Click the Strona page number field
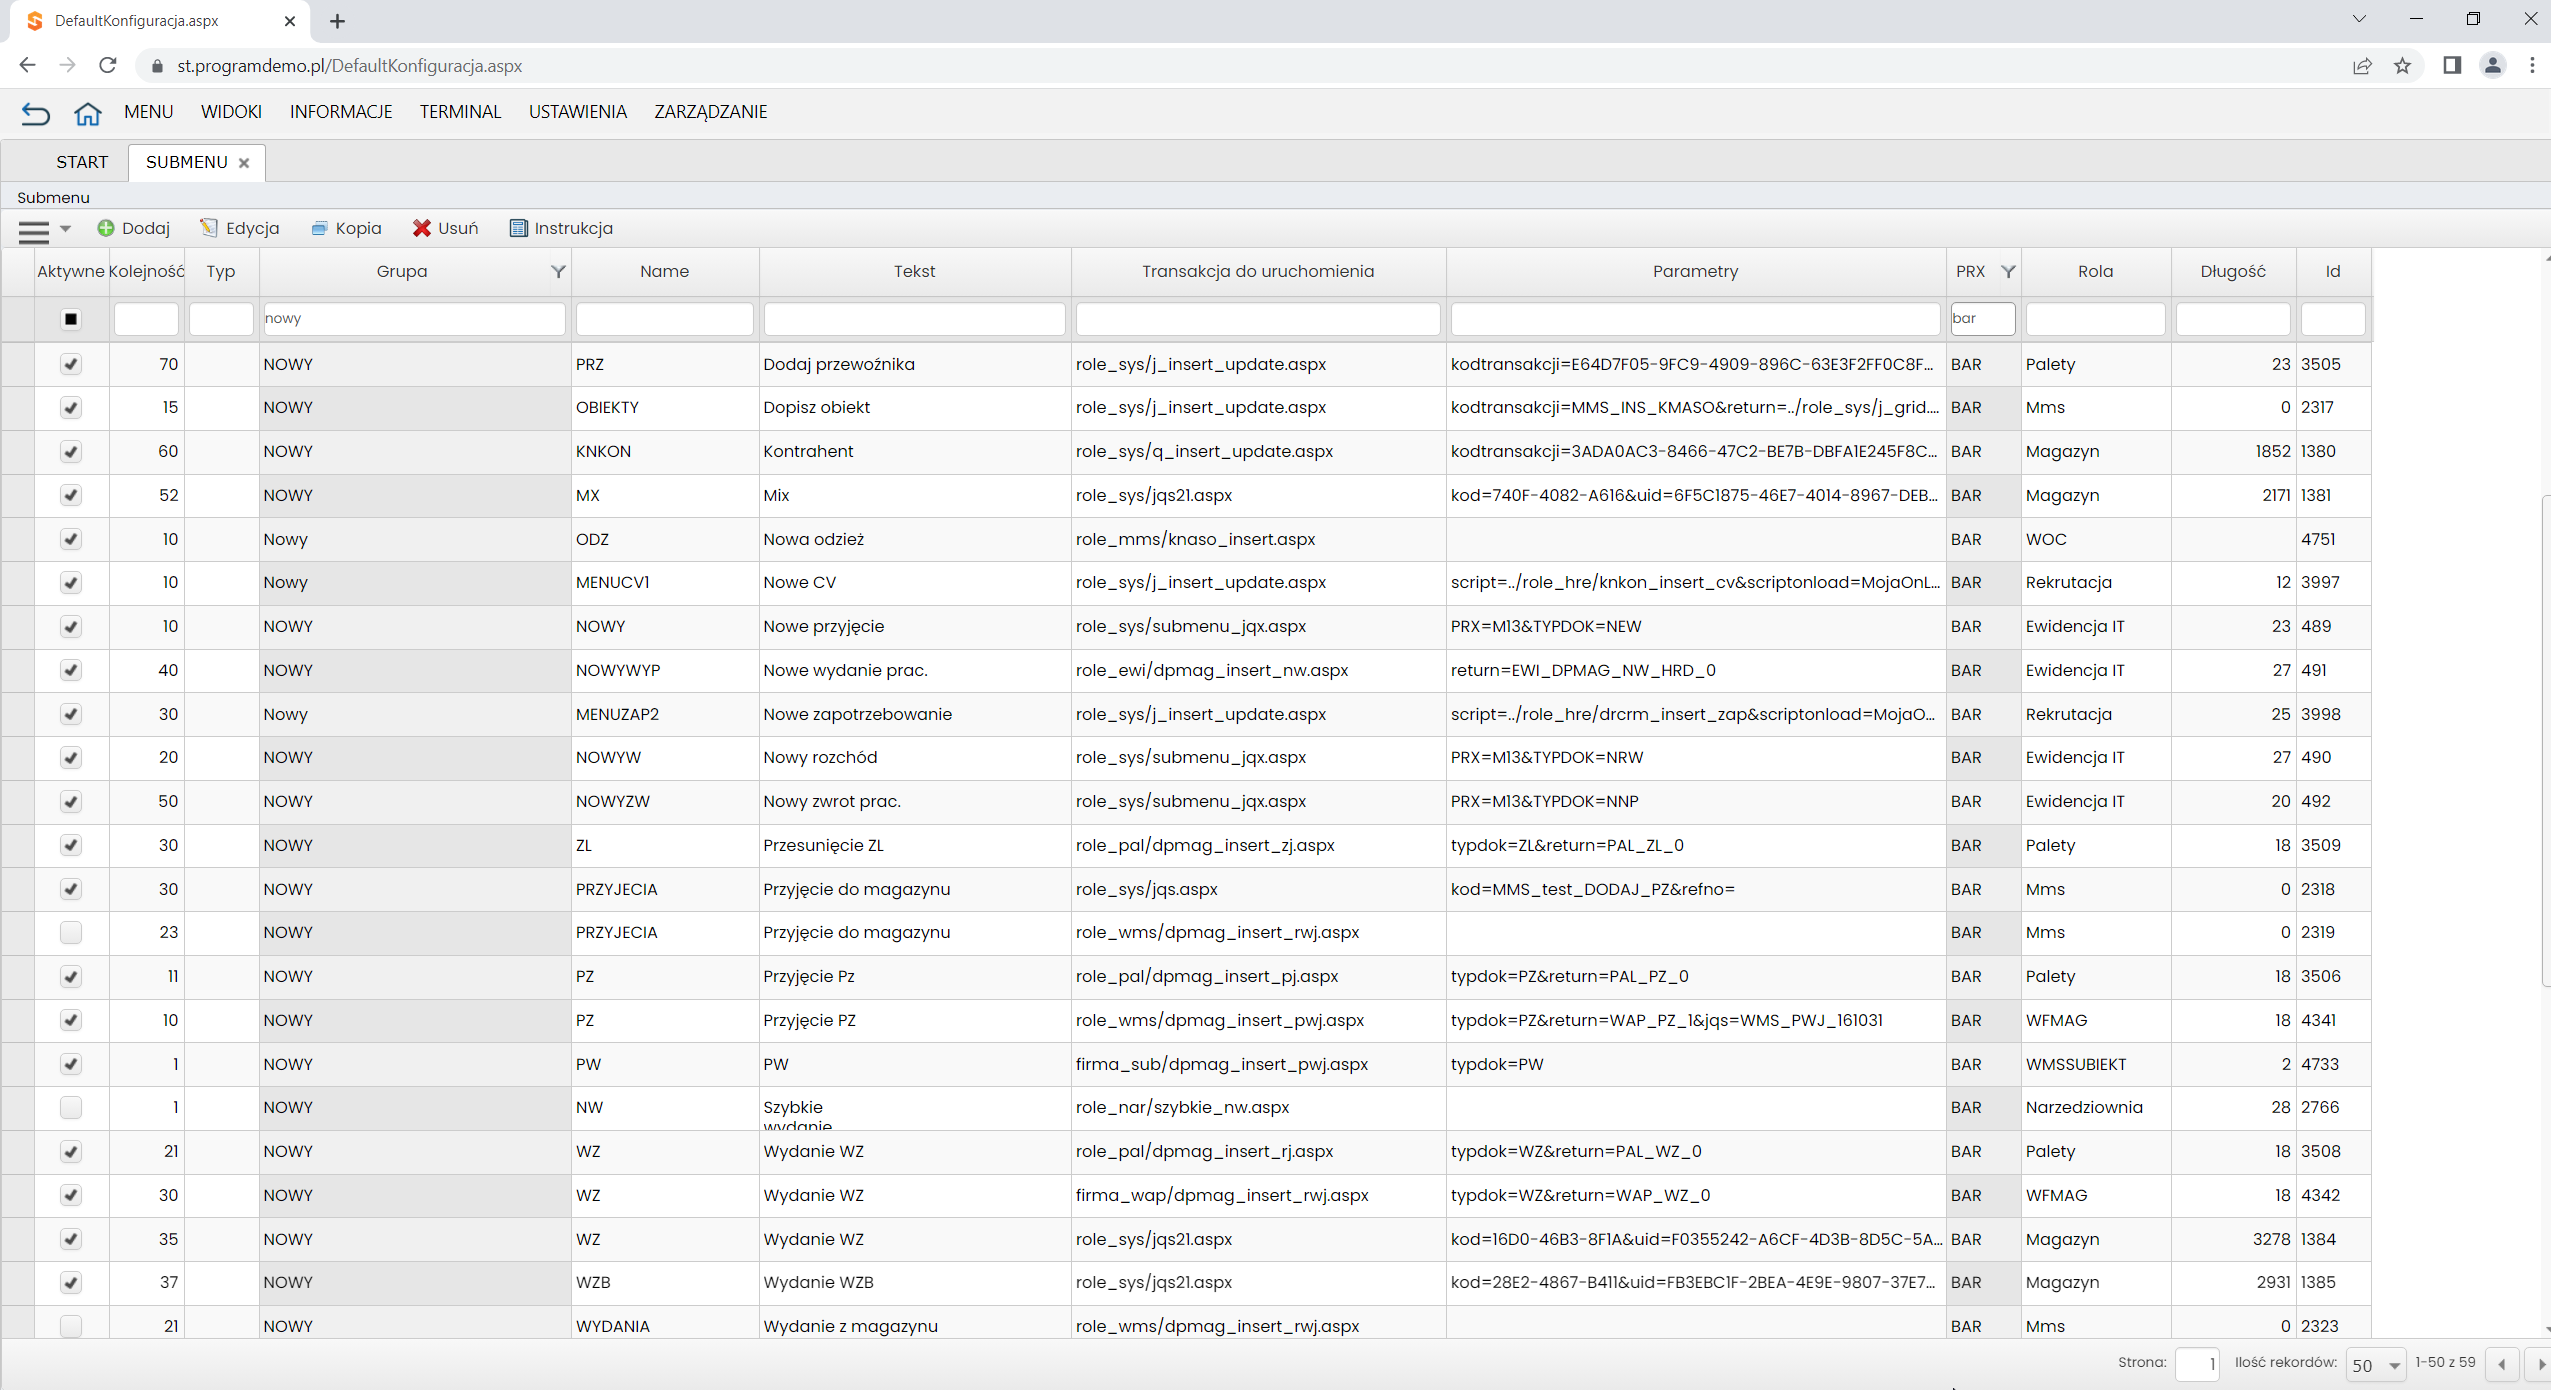The height and width of the screenshot is (1390, 2551). [2196, 1364]
